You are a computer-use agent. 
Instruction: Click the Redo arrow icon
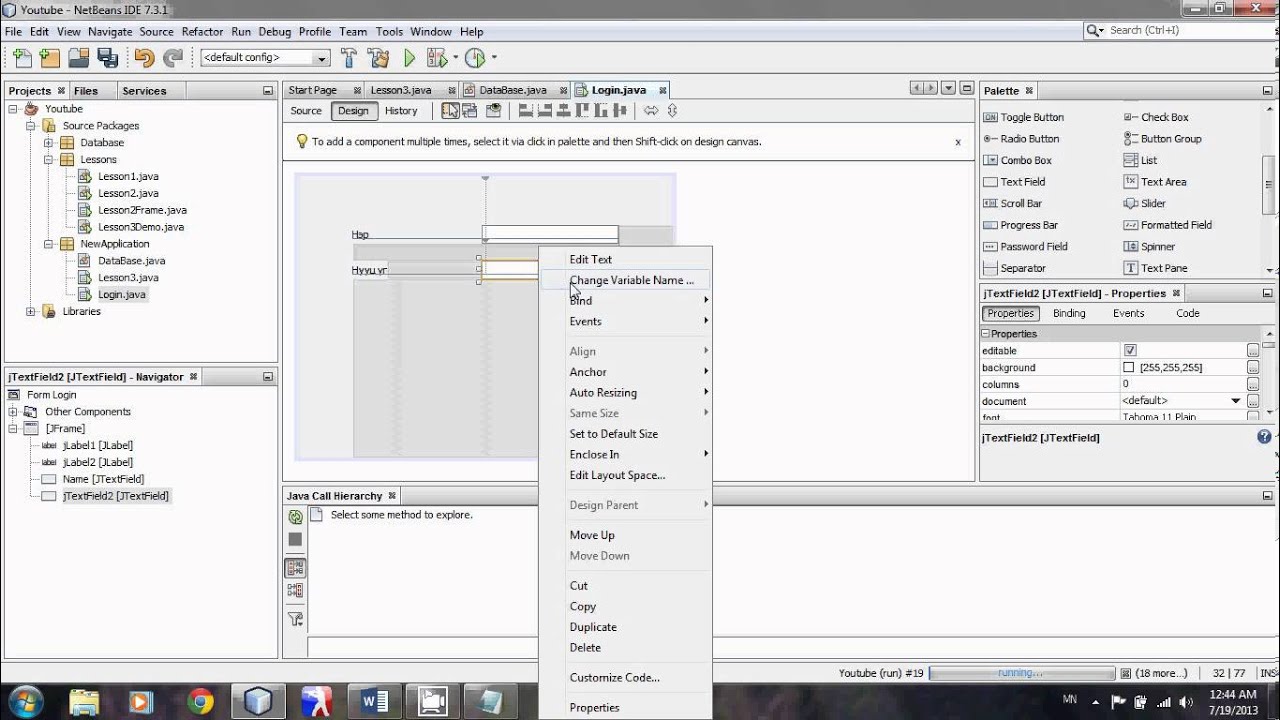point(173,58)
